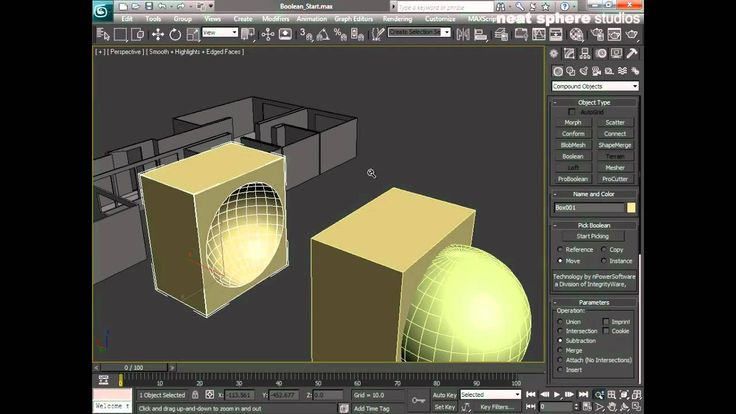Click the Render Production teapot icon

tap(632, 34)
